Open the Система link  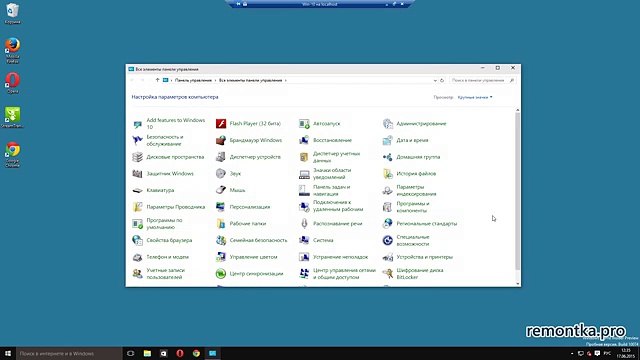323,240
